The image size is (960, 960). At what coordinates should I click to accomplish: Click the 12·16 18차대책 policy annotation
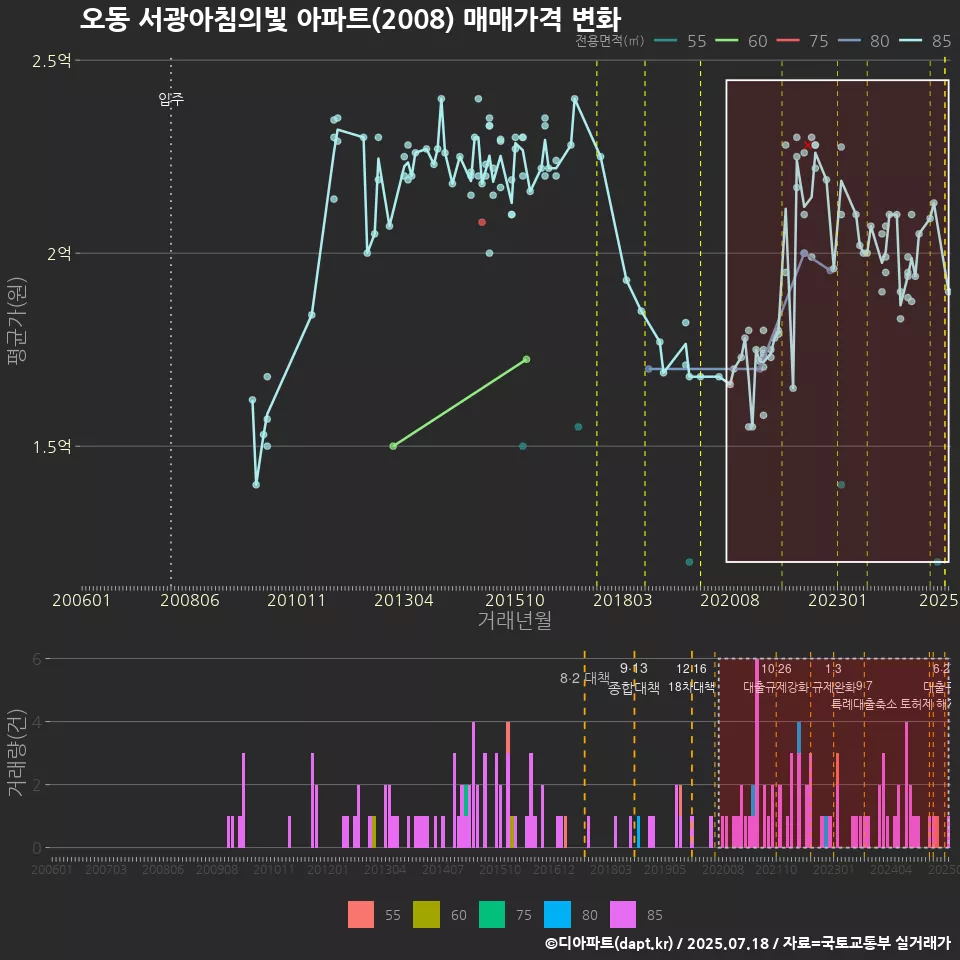coord(691,678)
